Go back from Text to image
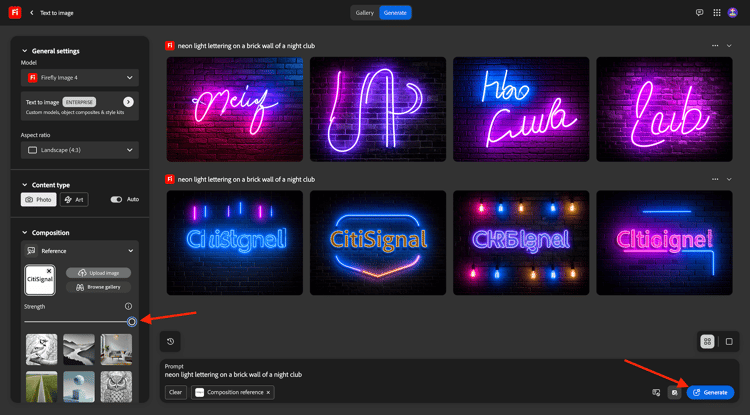750x415 pixels. [32, 13]
